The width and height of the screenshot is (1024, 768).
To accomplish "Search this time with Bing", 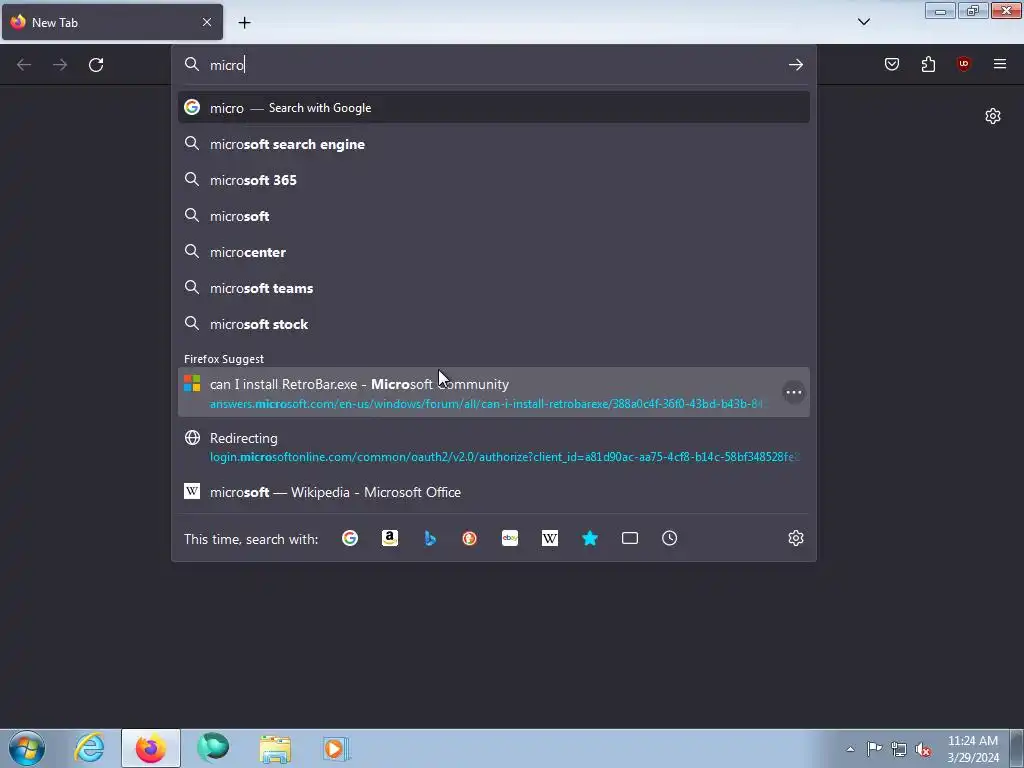I will pyautogui.click(x=430, y=538).
